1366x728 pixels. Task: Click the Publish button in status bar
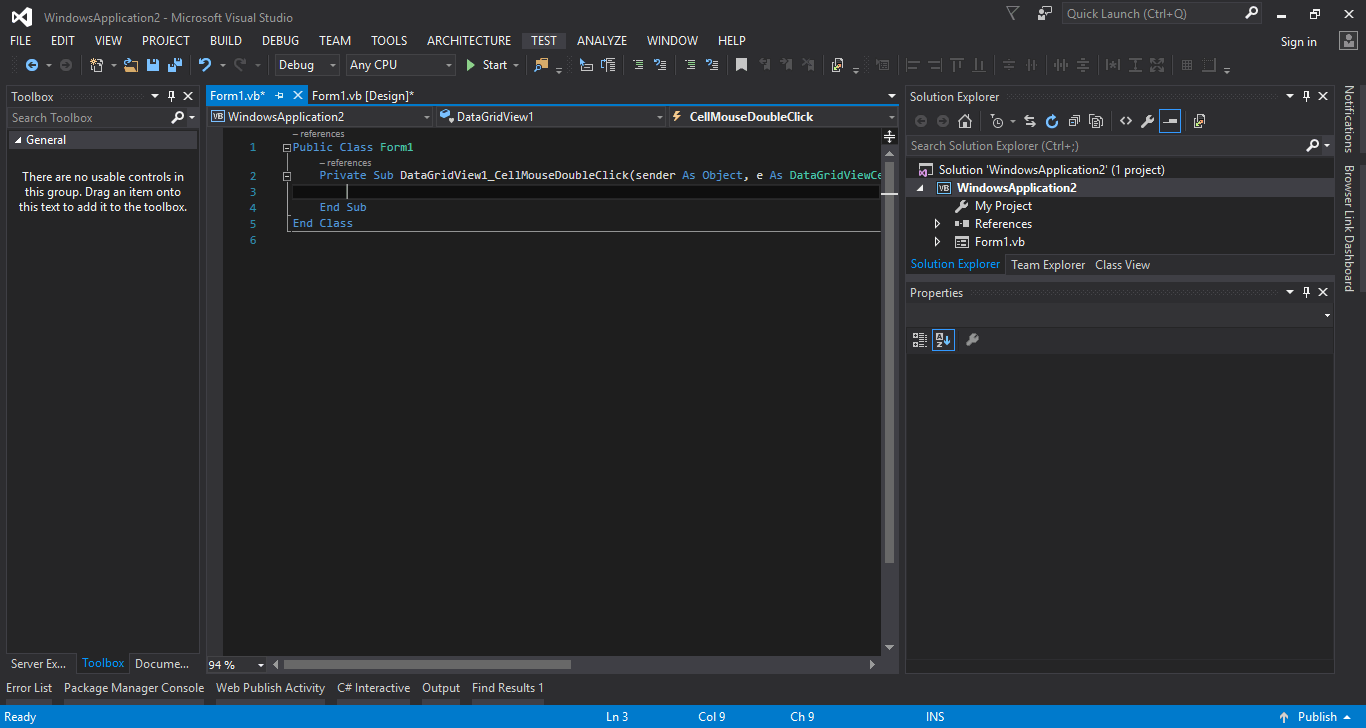[x=1317, y=717]
